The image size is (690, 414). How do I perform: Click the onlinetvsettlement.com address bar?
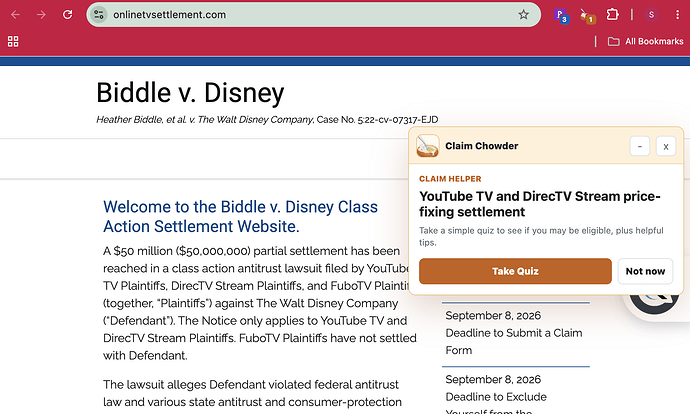313,15
